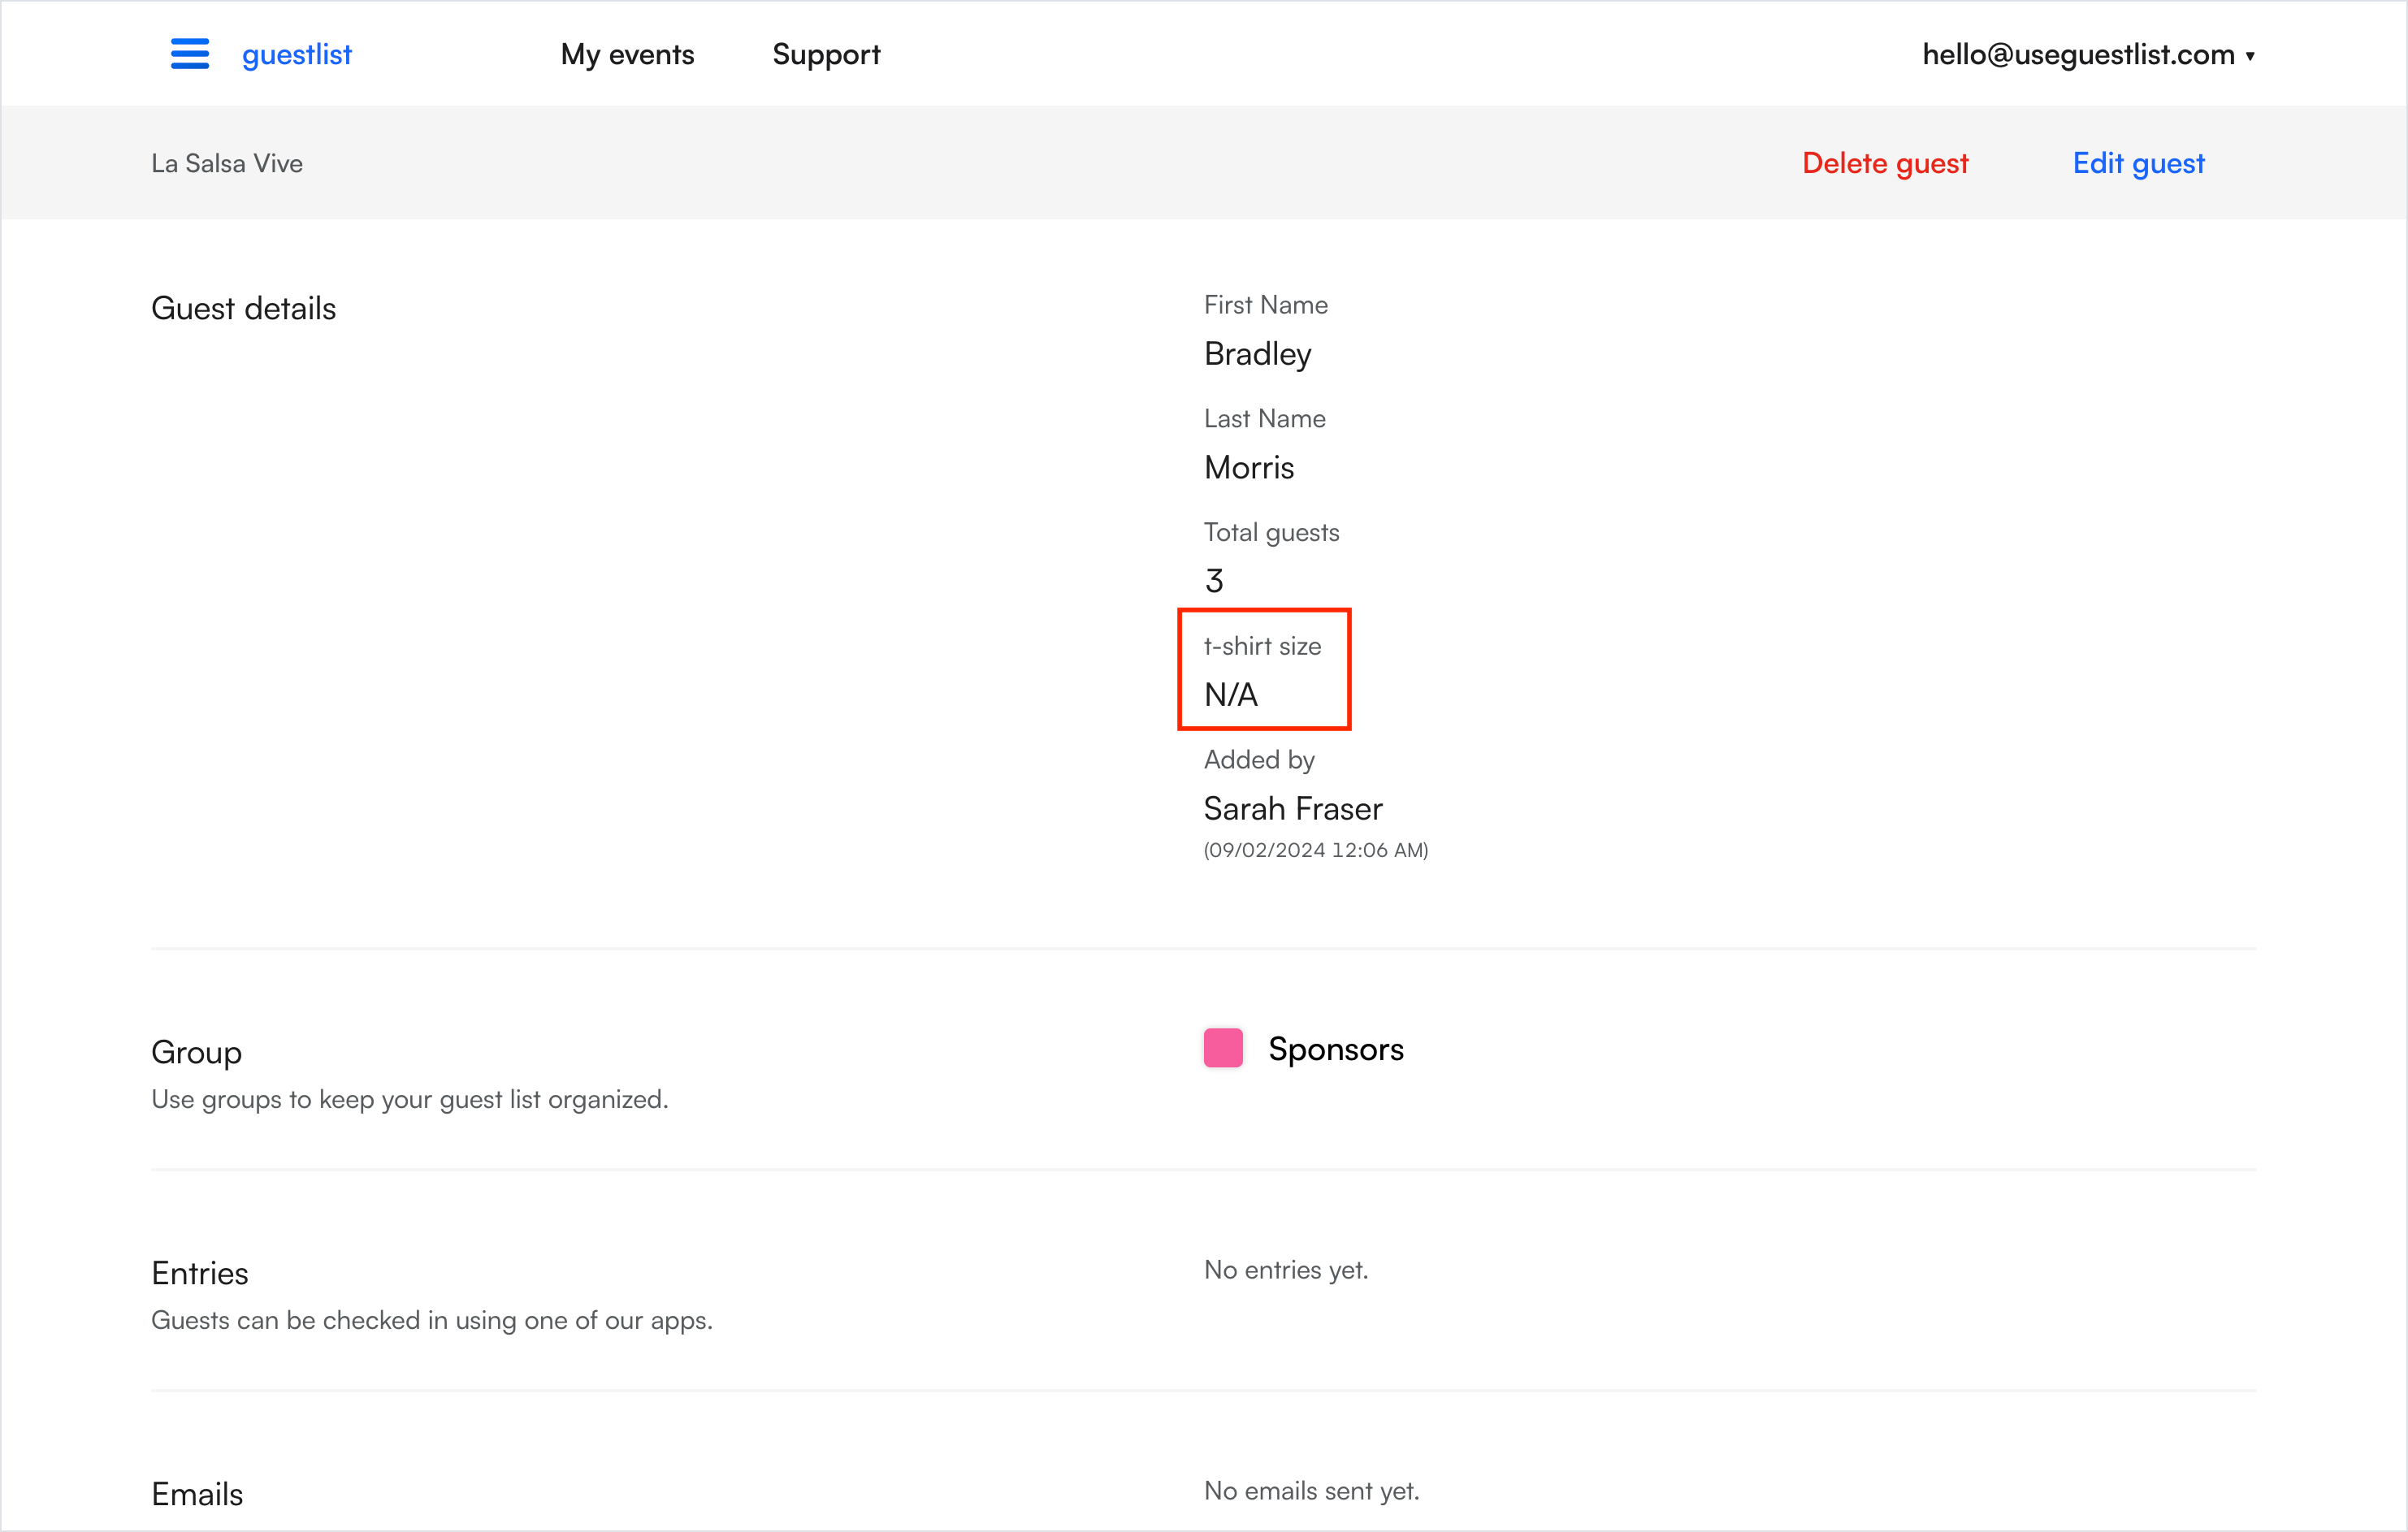Screen dimensions: 2408x1532
Task: Click the last name value Morris
Action: click(1248, 468)
